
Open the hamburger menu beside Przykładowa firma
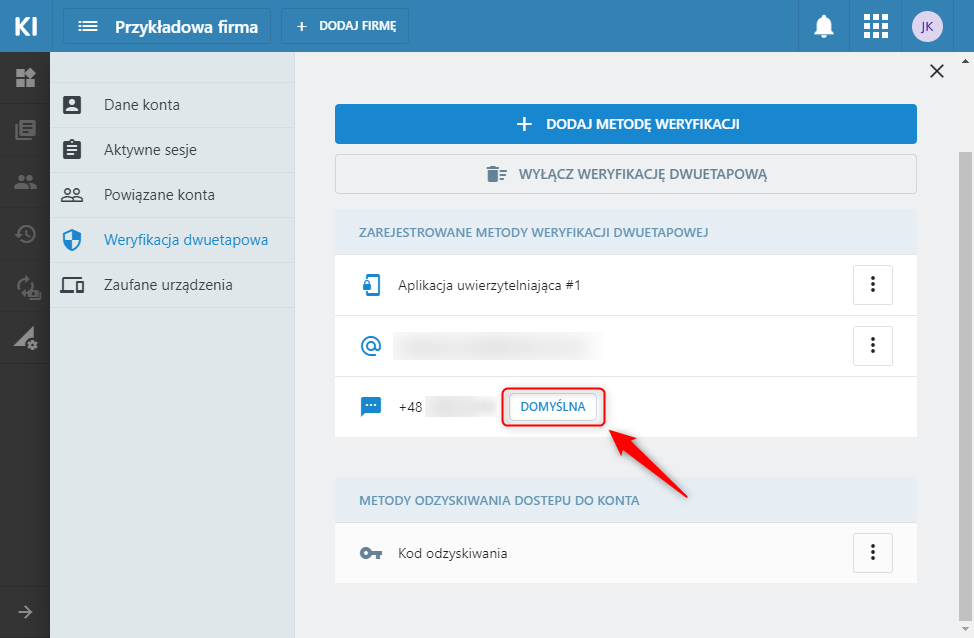pos(88,26)
